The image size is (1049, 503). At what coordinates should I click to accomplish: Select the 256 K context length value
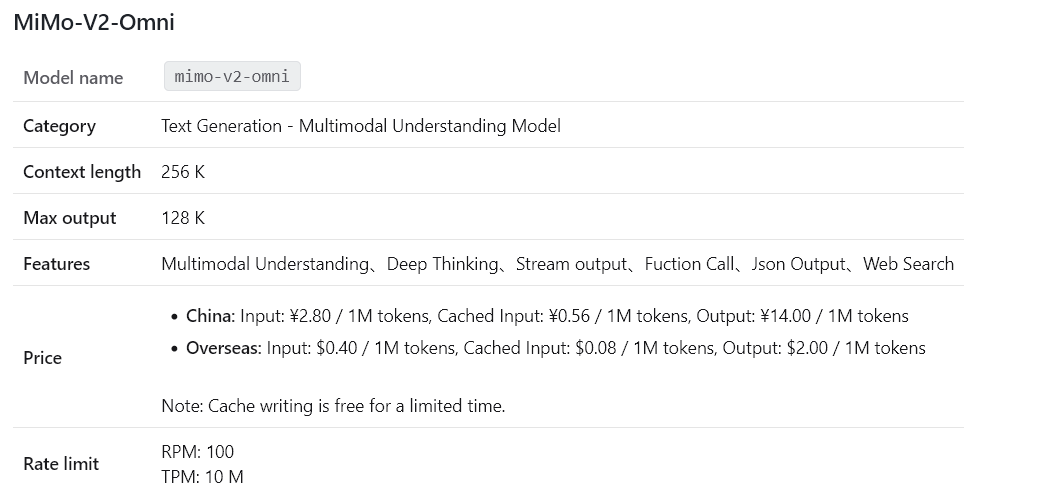[x=183, y=172]
